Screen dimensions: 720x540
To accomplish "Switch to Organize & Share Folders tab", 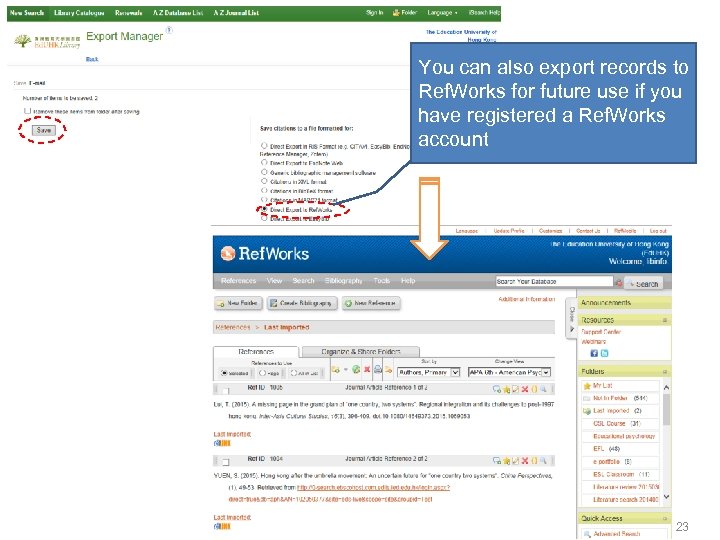I will point(360,352).
